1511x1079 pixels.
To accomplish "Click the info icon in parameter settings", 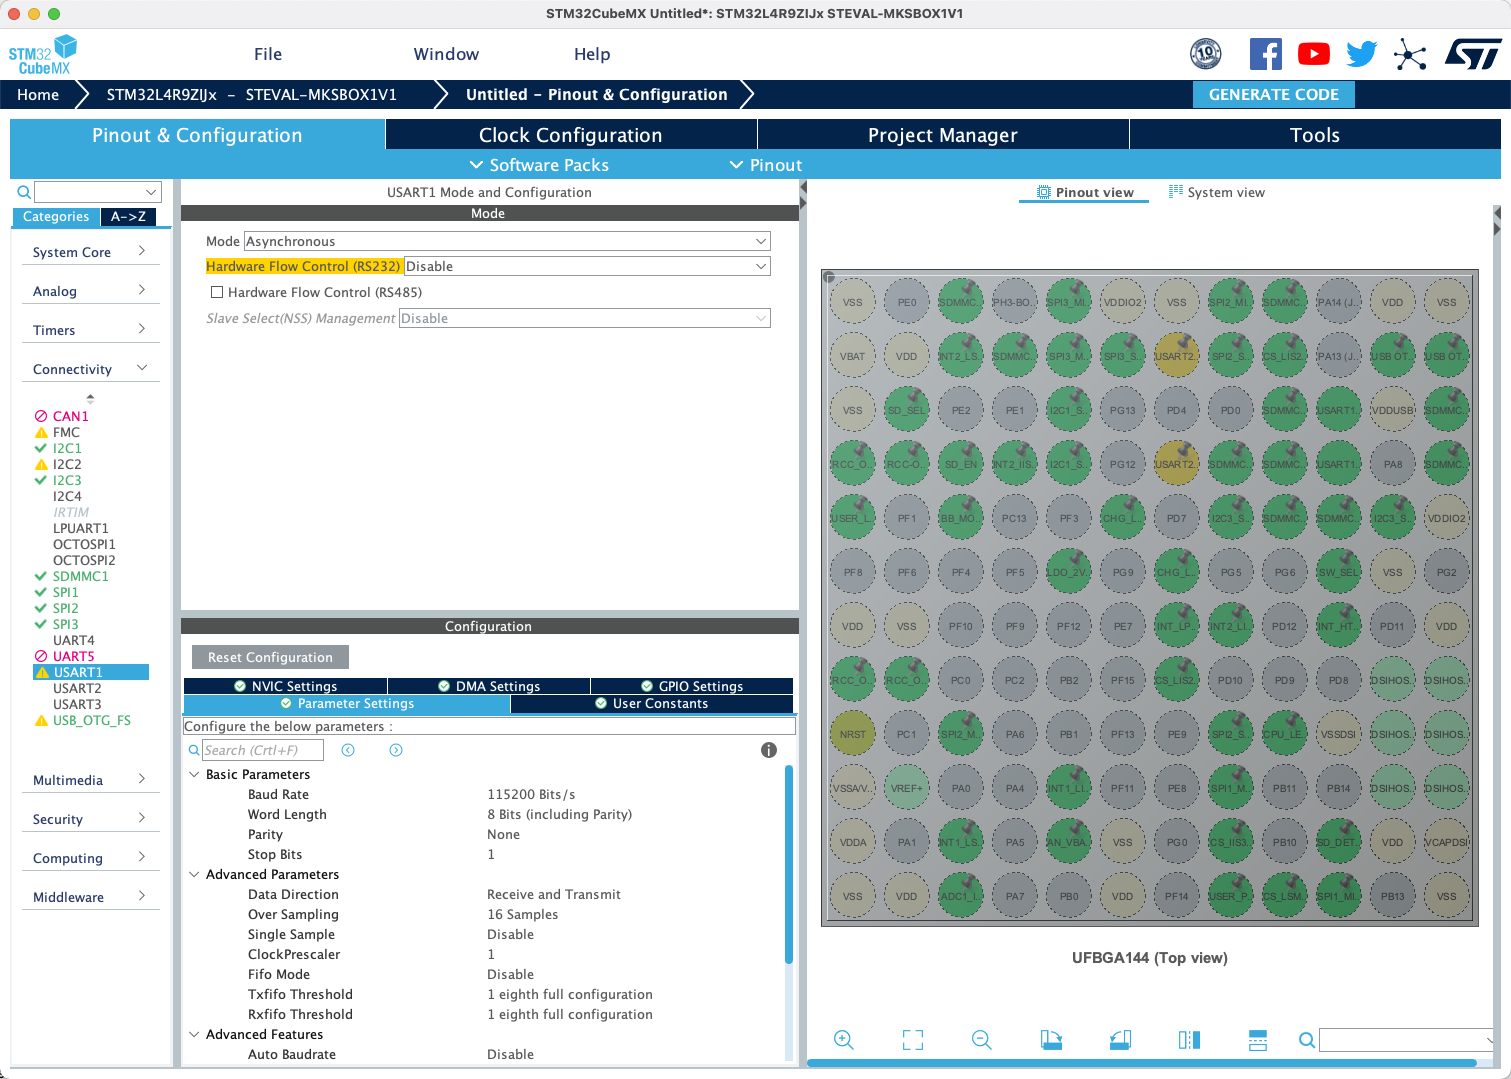I will coord(769,750).
